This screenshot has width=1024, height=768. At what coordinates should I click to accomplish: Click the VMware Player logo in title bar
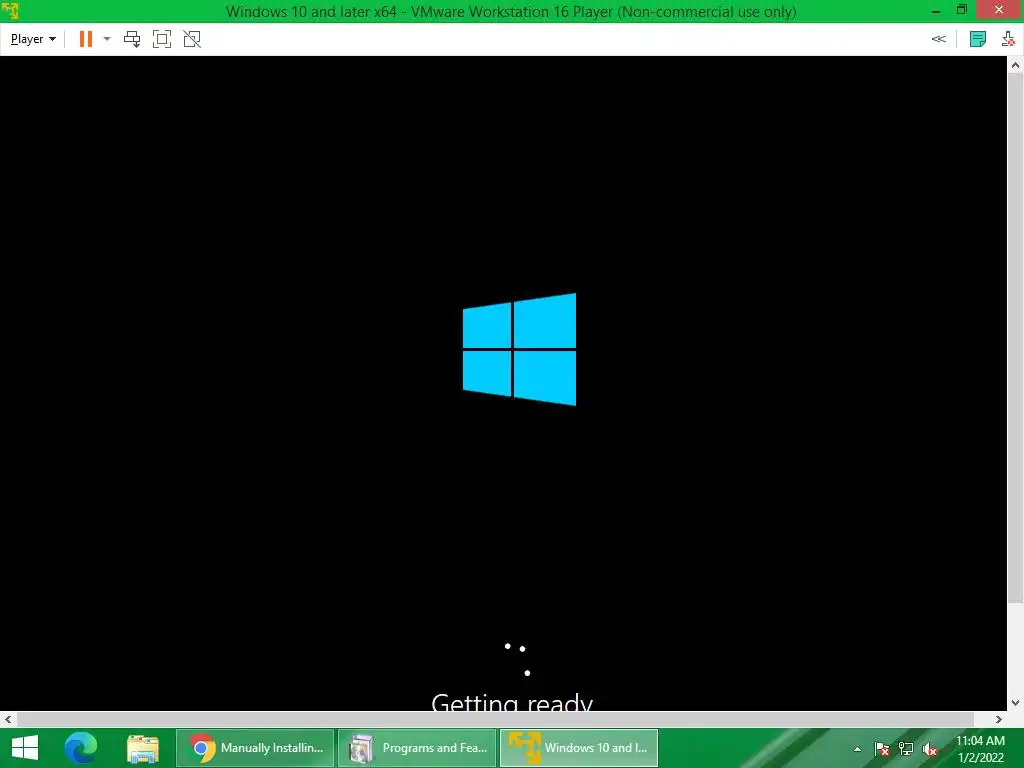point(10,11)
